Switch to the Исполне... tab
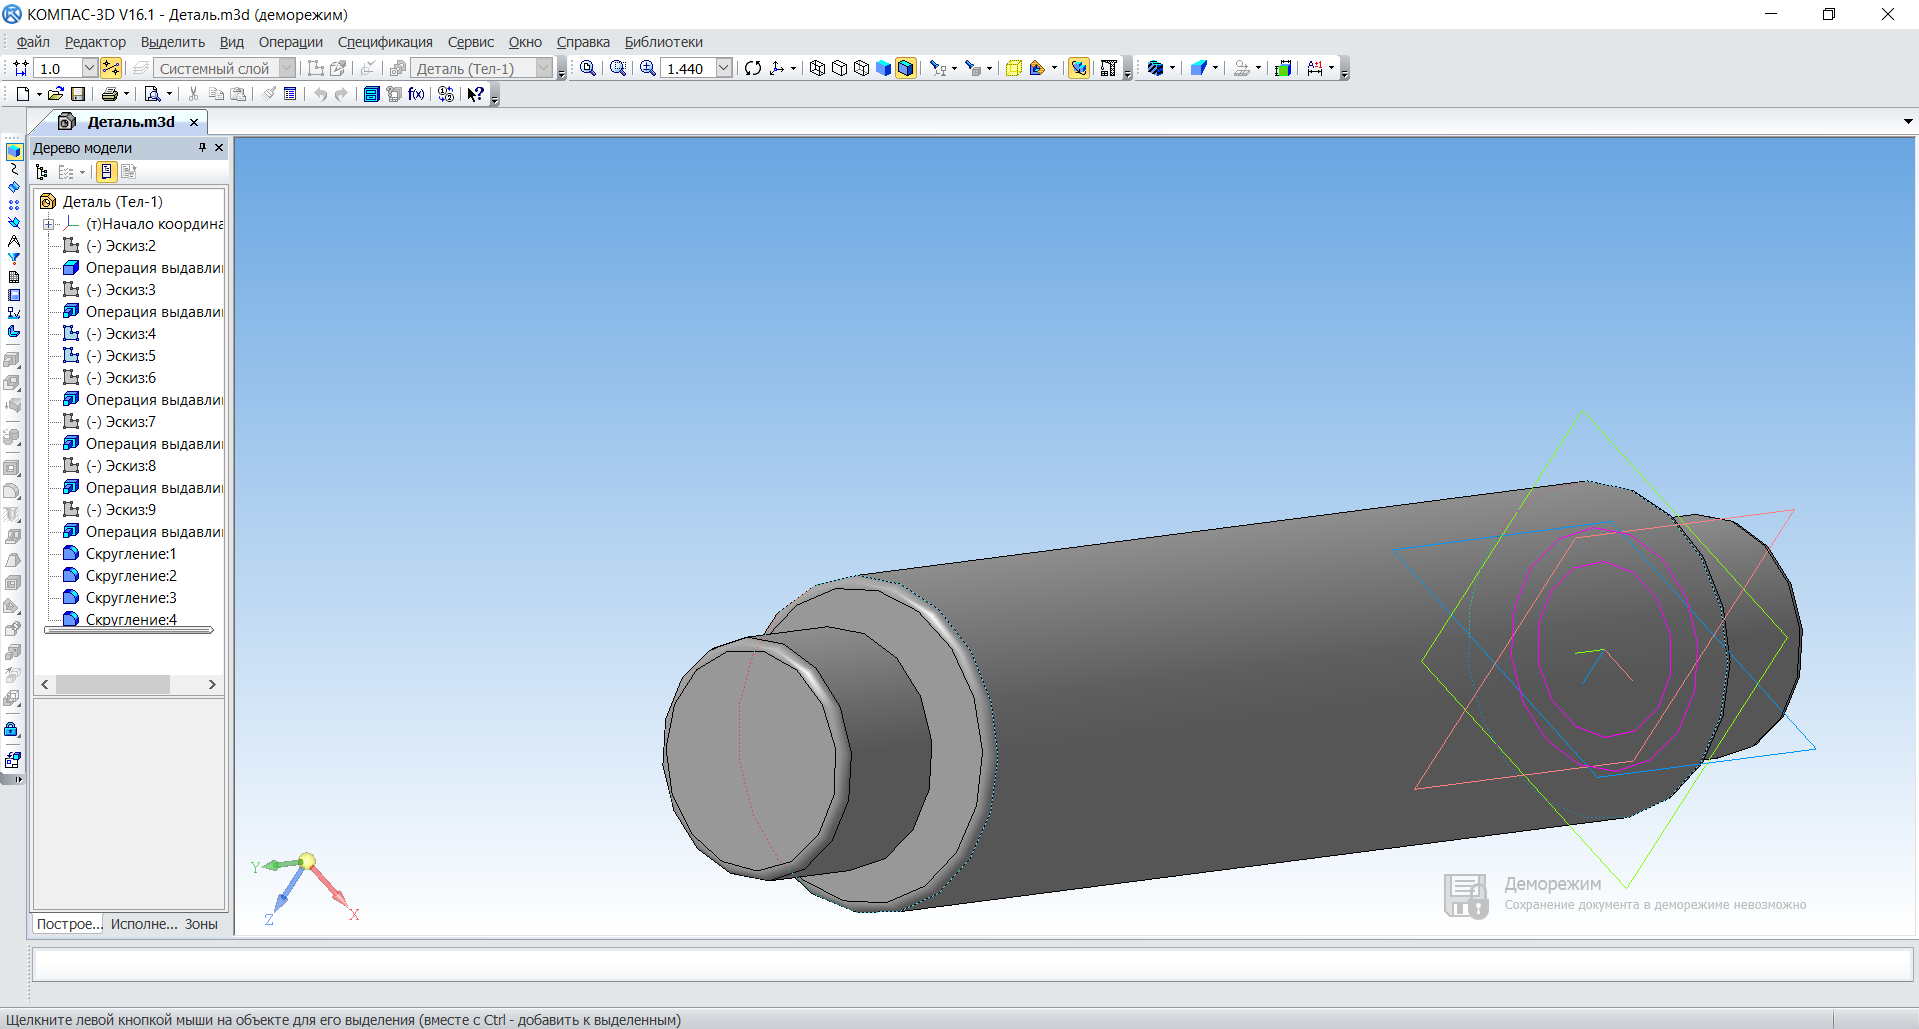 [x=143, y=924]
